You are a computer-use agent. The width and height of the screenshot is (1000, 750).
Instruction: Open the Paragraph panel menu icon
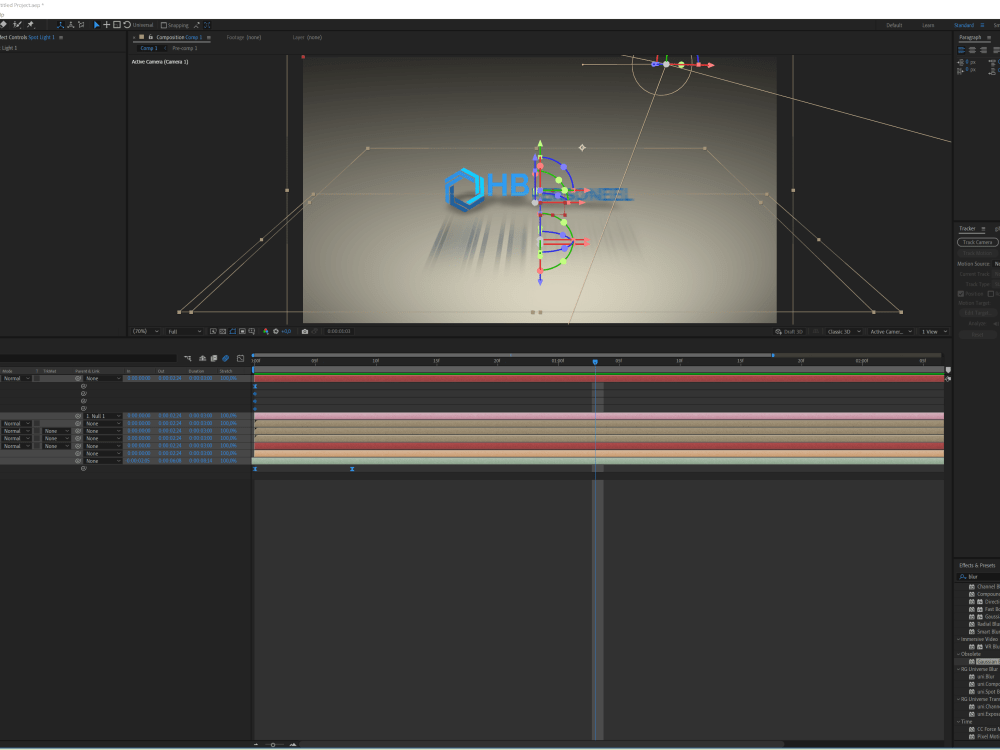tap(989, 38)
